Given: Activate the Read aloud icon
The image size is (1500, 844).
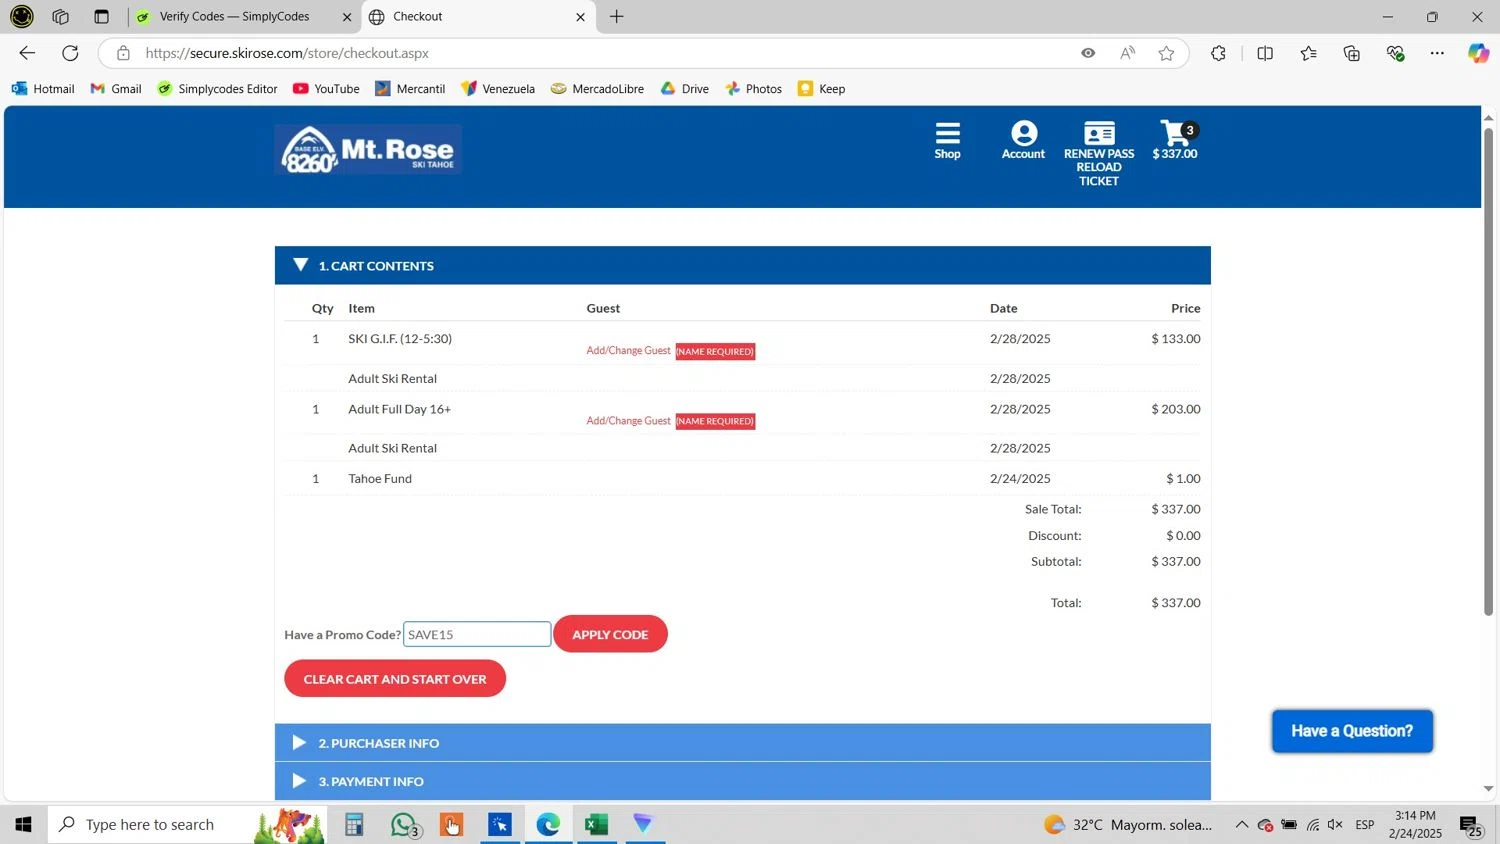Looking at the screenshot, I should pos(1127,53).
